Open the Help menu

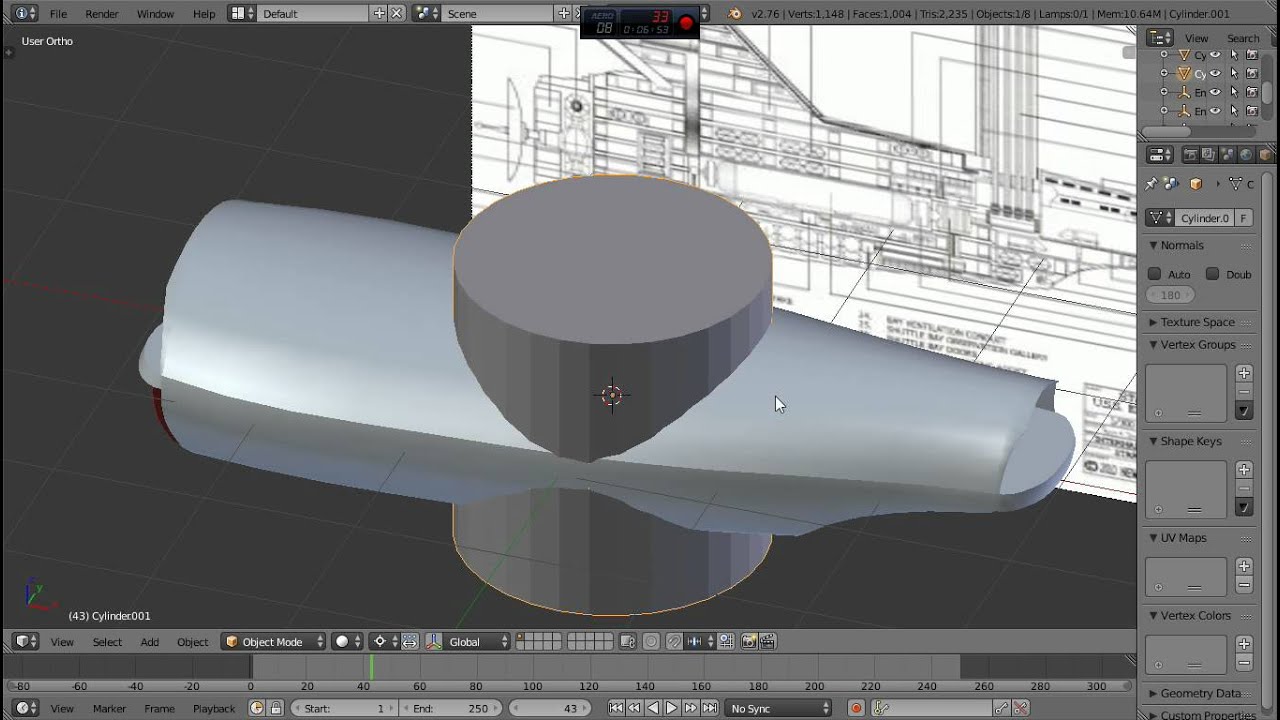click(x=204, y=14)
